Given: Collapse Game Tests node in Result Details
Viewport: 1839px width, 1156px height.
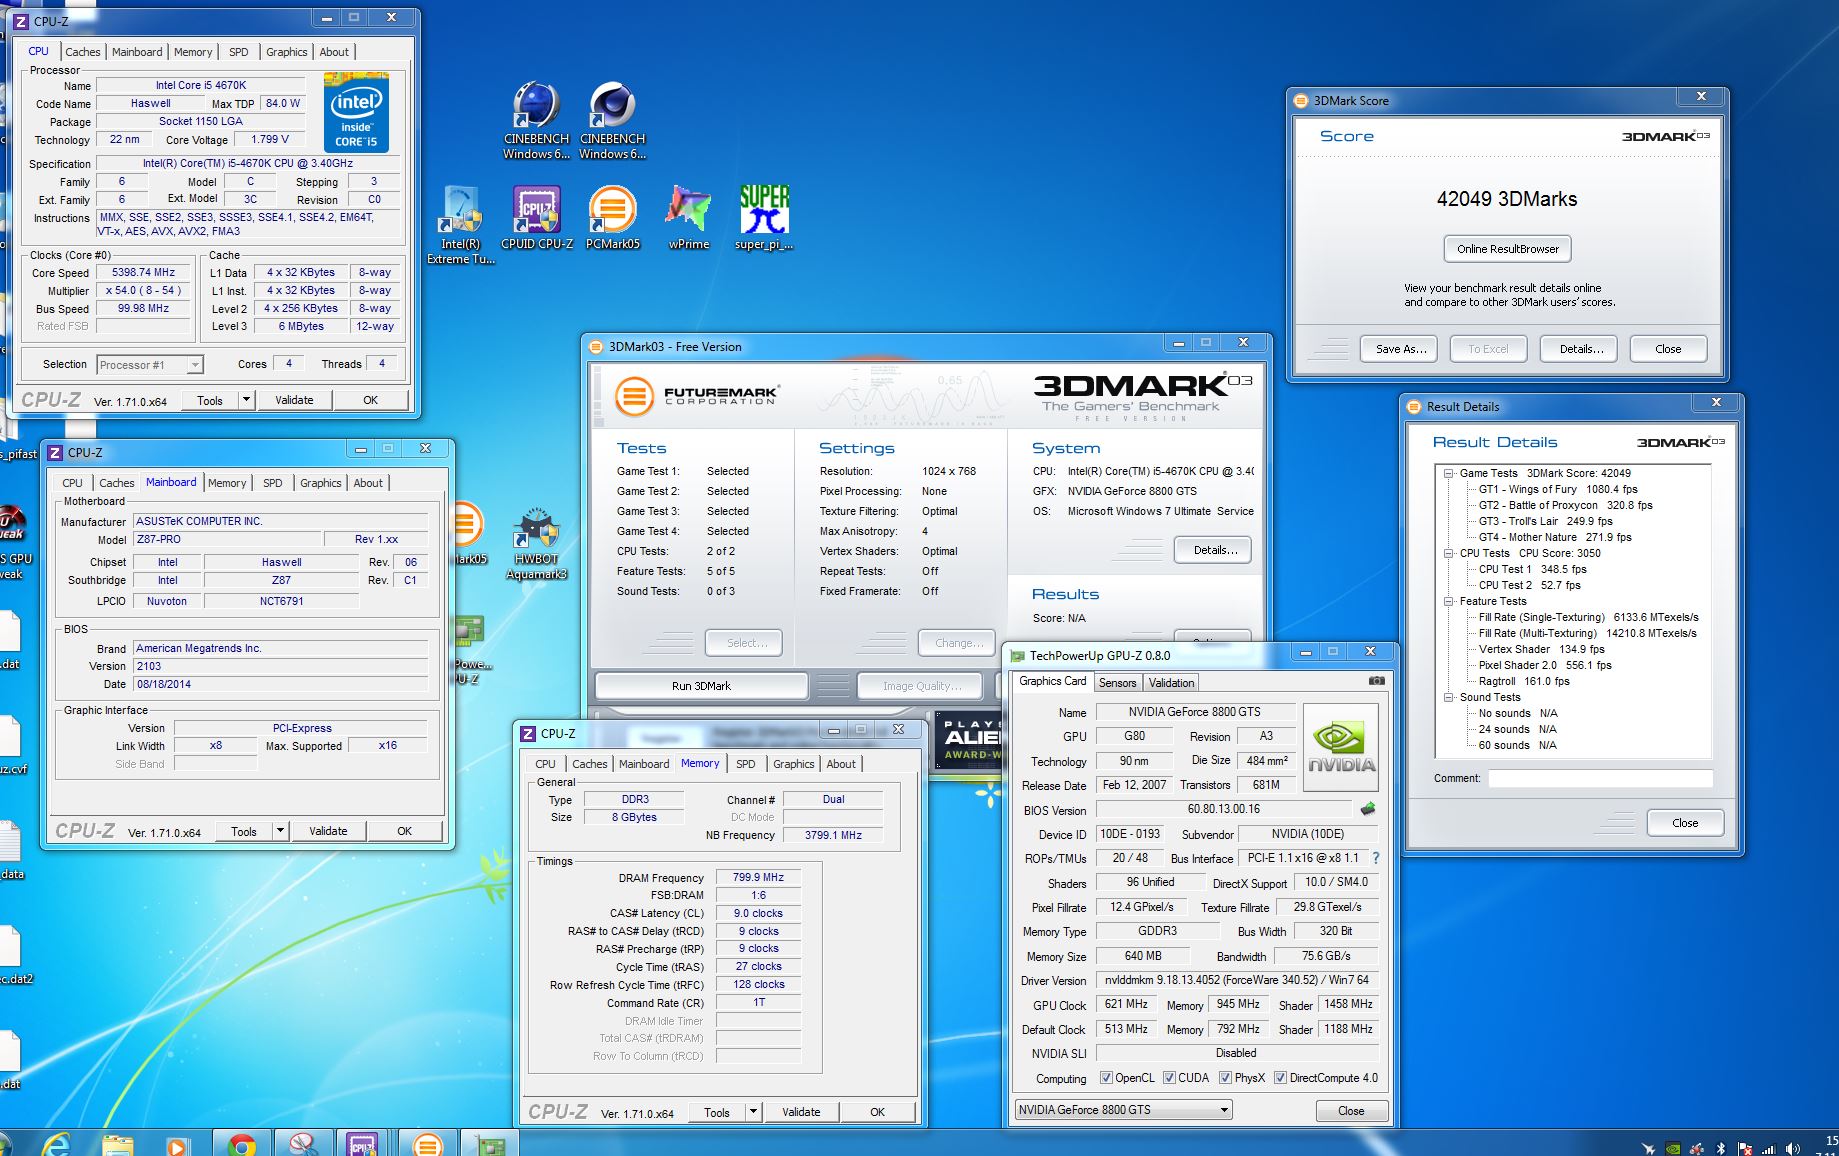Looking at the screenshot, I should click(1448, 473).
